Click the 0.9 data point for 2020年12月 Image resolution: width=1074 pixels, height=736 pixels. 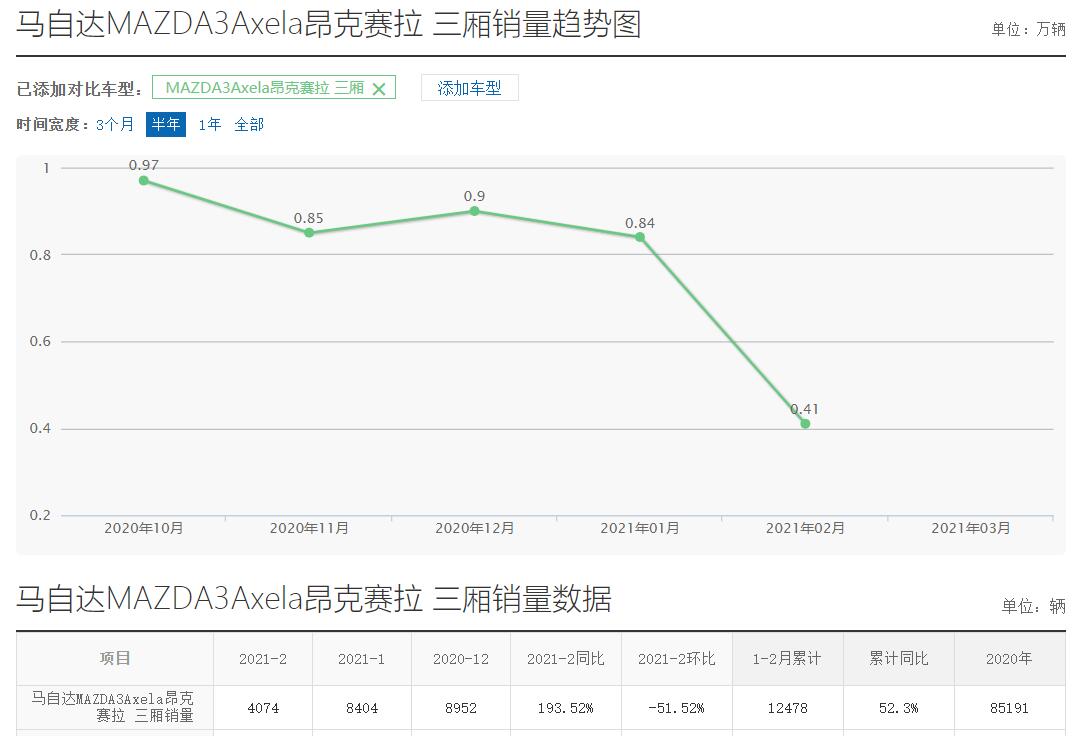[475, 211]
